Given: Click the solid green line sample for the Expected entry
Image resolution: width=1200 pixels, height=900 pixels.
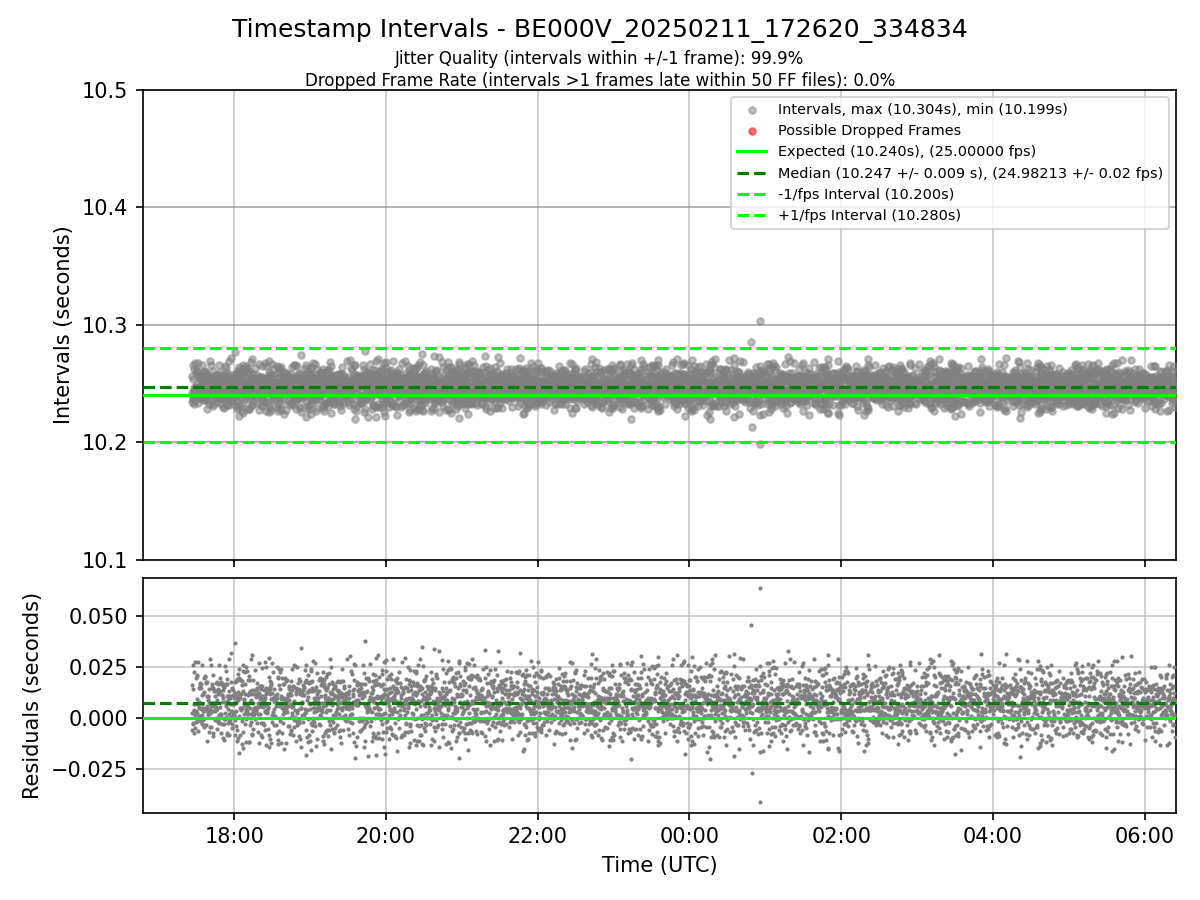Looking at the screenshot, I should [x=752, y=151].
